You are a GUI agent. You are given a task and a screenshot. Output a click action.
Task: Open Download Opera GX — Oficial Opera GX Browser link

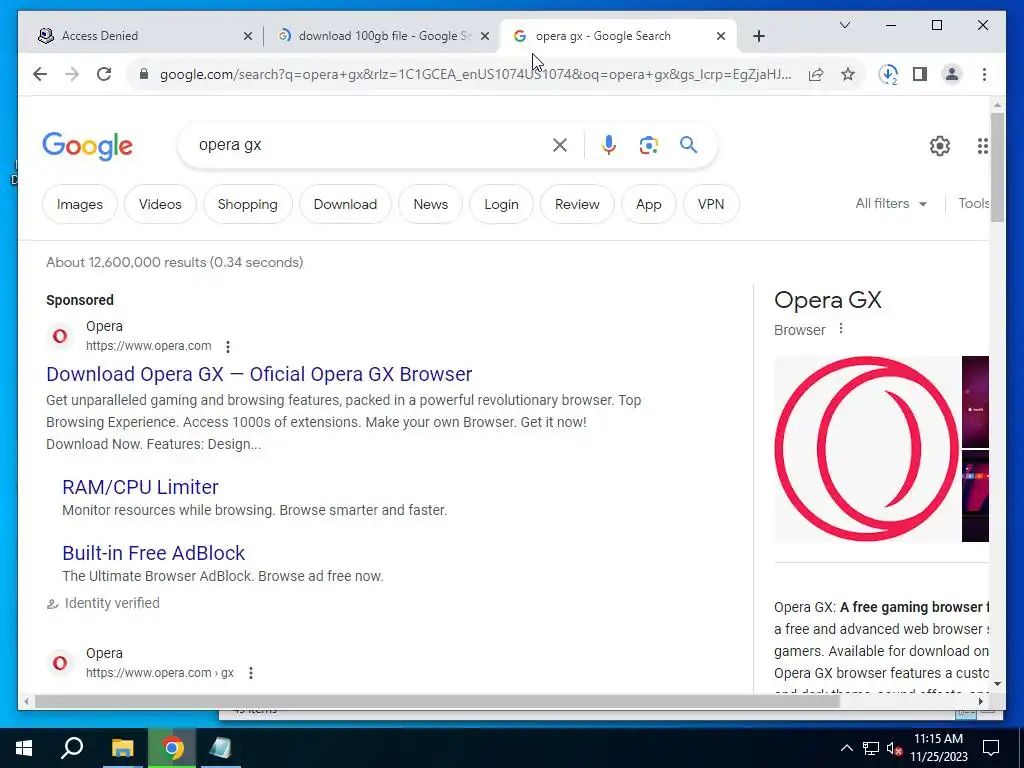(259, 374)
